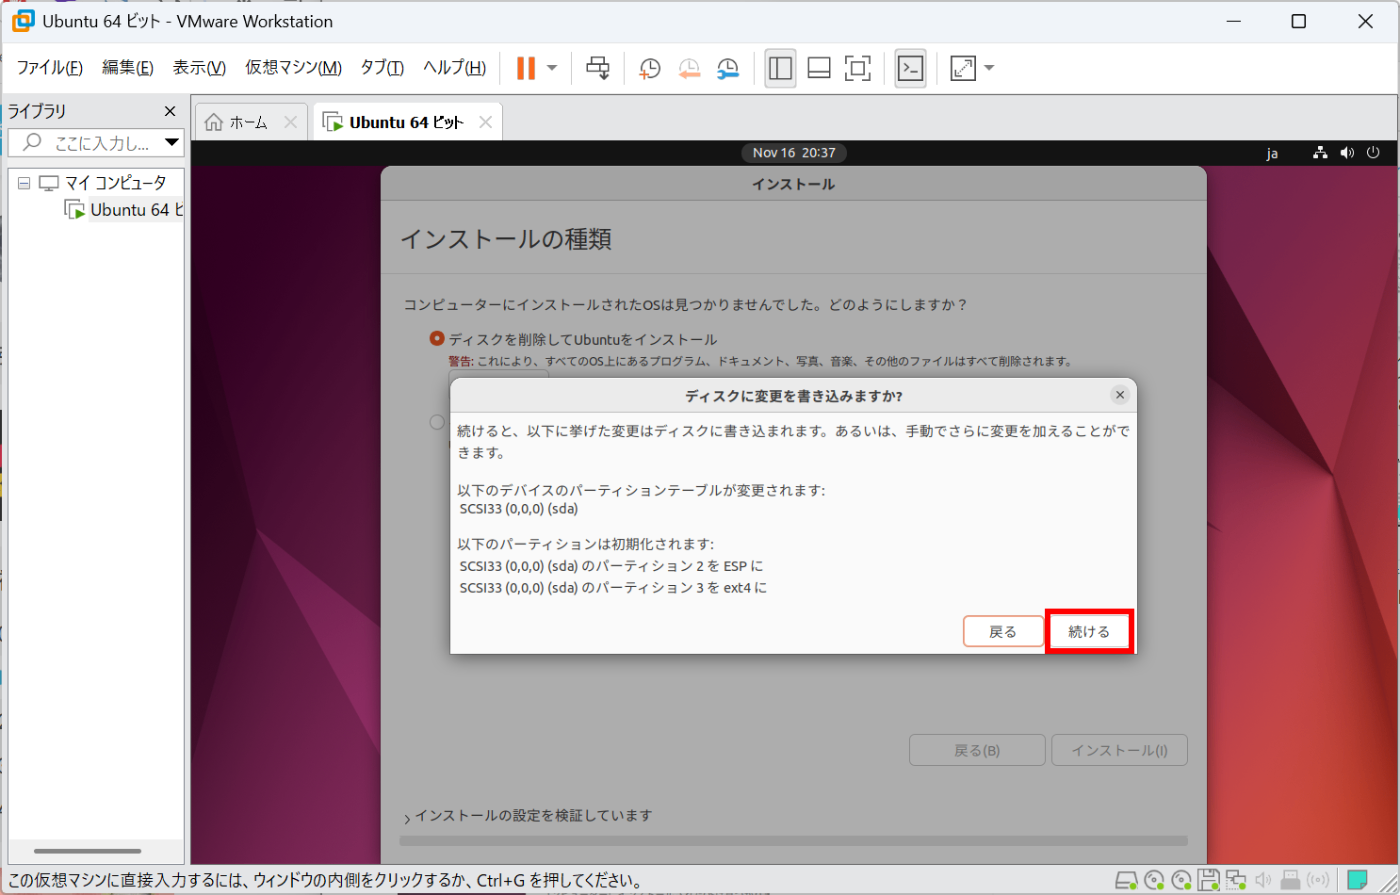
Task: Click the floppy drive icon in status bar
Action: coord(1209,881)
